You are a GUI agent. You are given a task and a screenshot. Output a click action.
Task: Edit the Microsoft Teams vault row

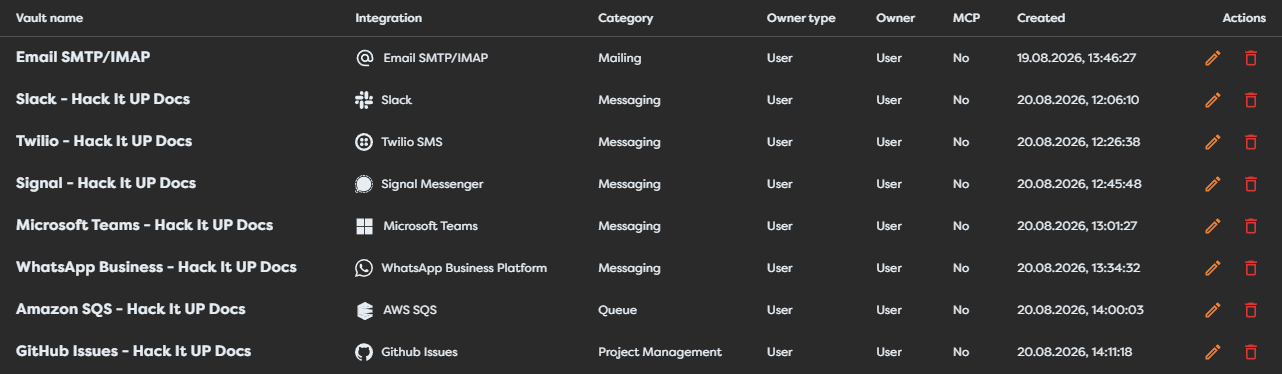[x=1213, y=226]
